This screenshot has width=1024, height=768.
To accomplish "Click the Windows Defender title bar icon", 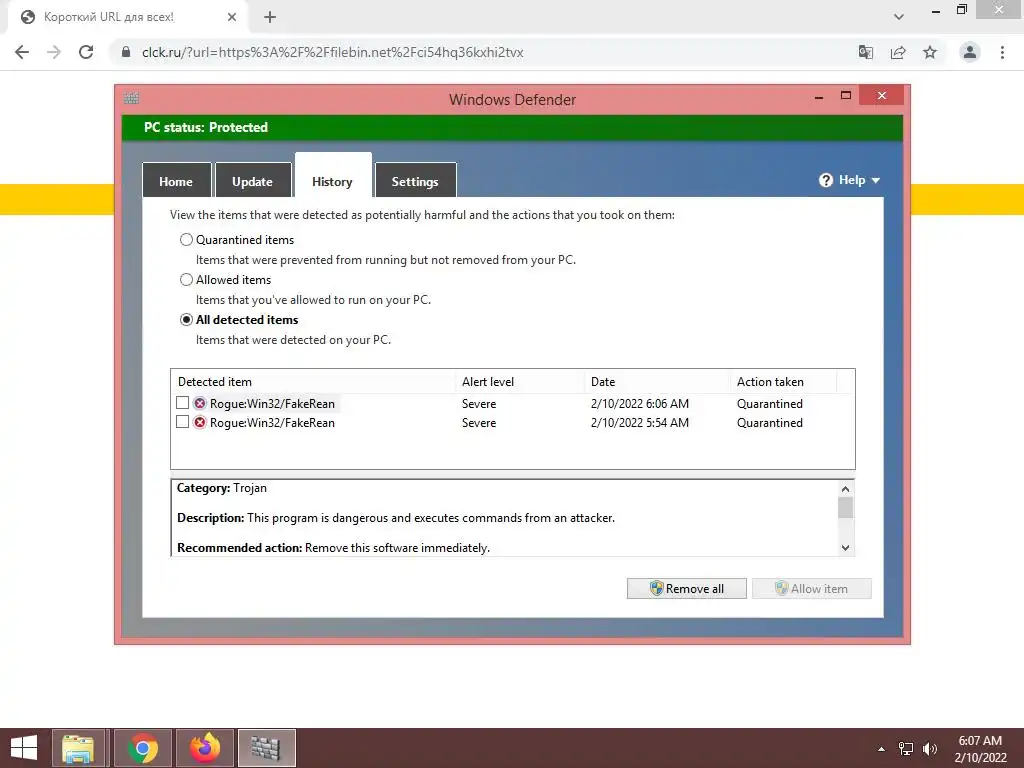I will pos(131,98).
